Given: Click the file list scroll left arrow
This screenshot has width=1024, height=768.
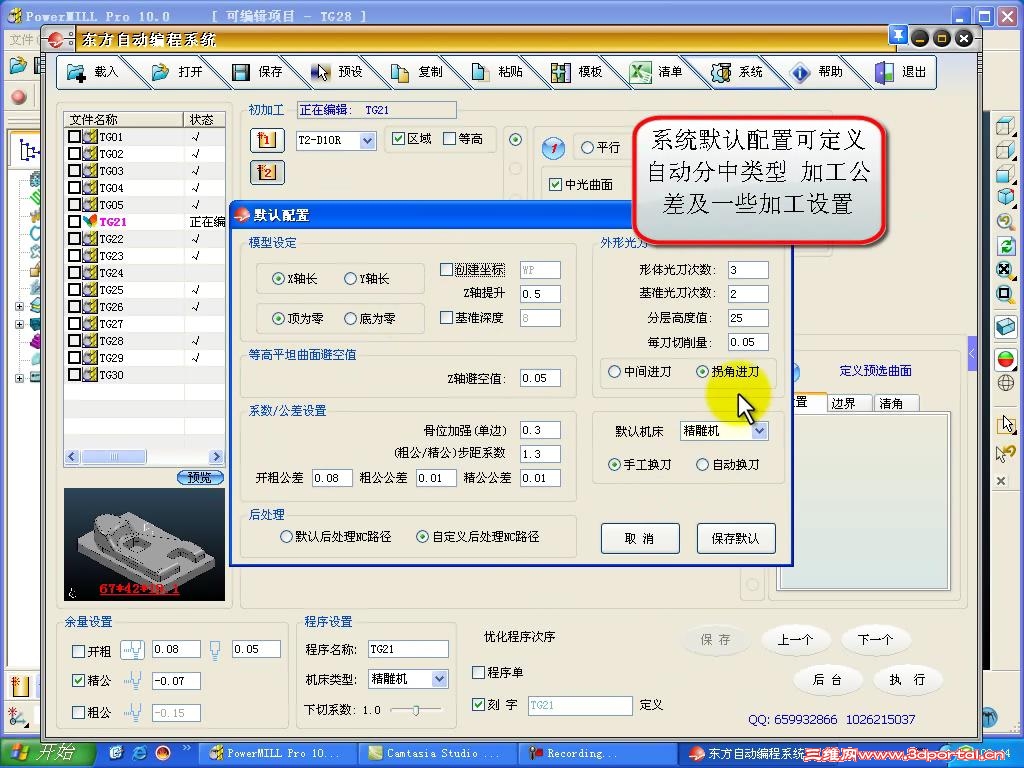Looking at the screenshot, I should tap(72, 456).
